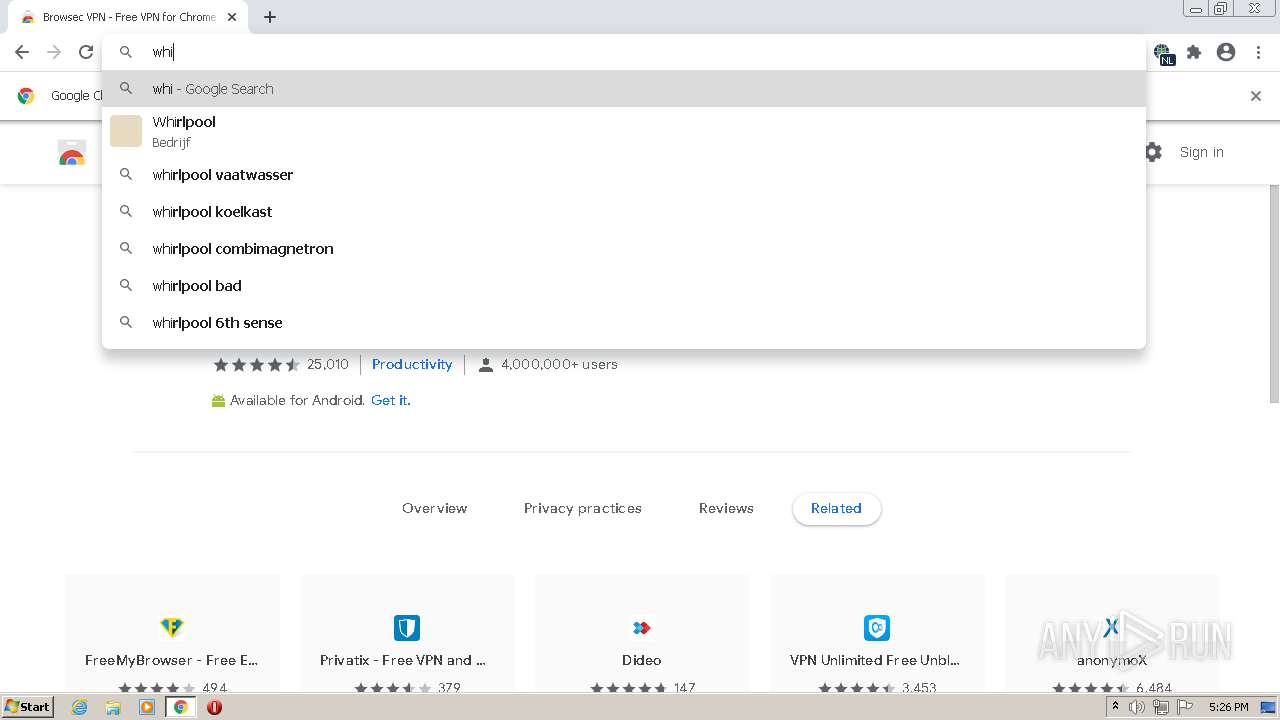Screen dimensions: 1280x720
Task: Click the network tray icon
Action: [1160, 707]
